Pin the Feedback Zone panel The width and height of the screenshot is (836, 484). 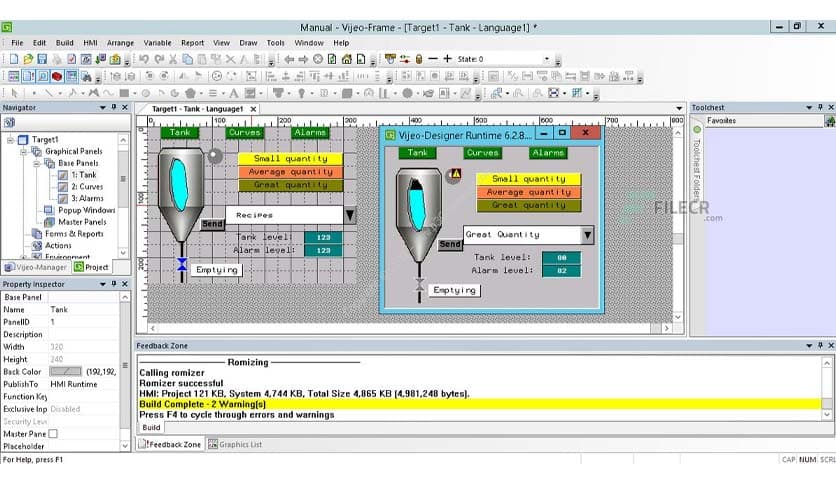820,345
